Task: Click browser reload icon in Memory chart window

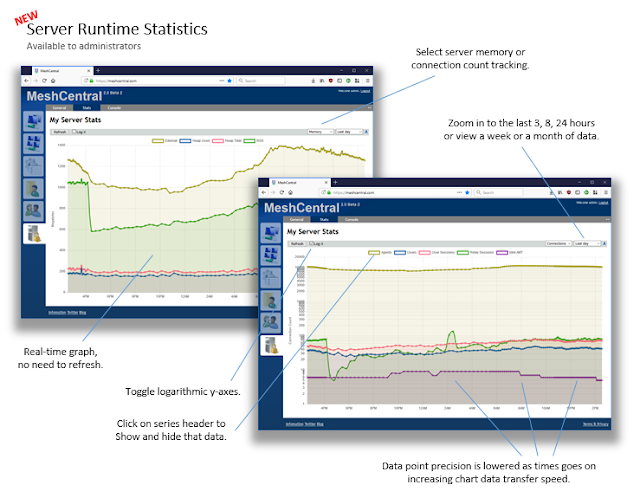Action: coord(44,81)
